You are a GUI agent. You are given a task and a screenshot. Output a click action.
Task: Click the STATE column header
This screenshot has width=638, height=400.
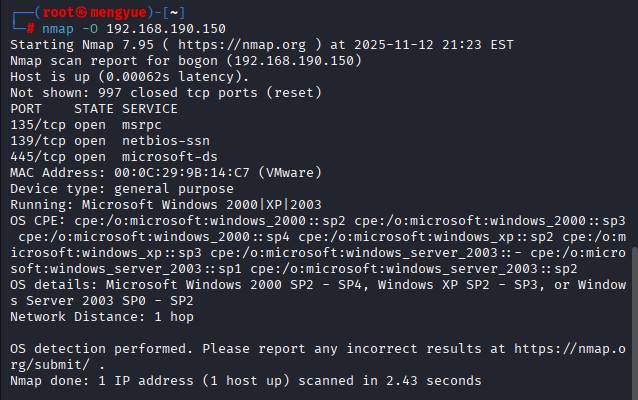pyautogui.click(x=92, y=109)
